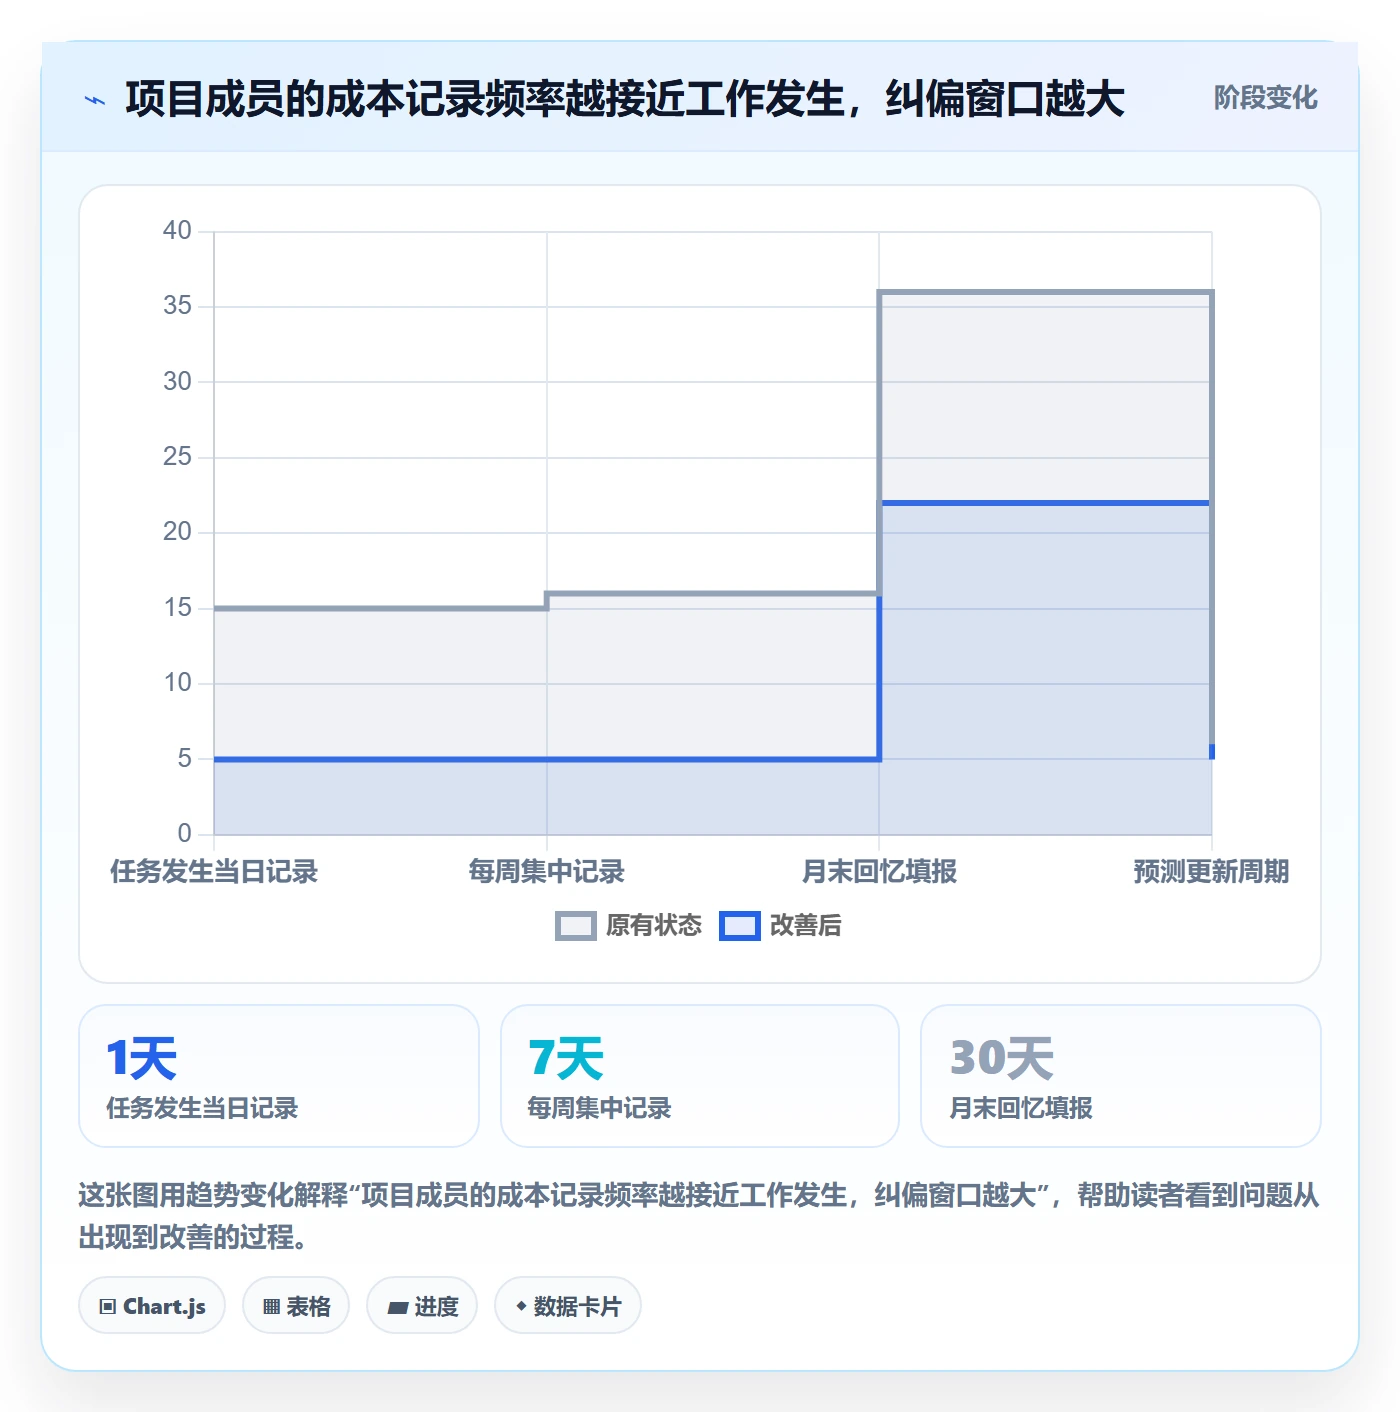Click the chart title about 纠偏窗口越大
1400x1412 pixels.
(625, 99)
